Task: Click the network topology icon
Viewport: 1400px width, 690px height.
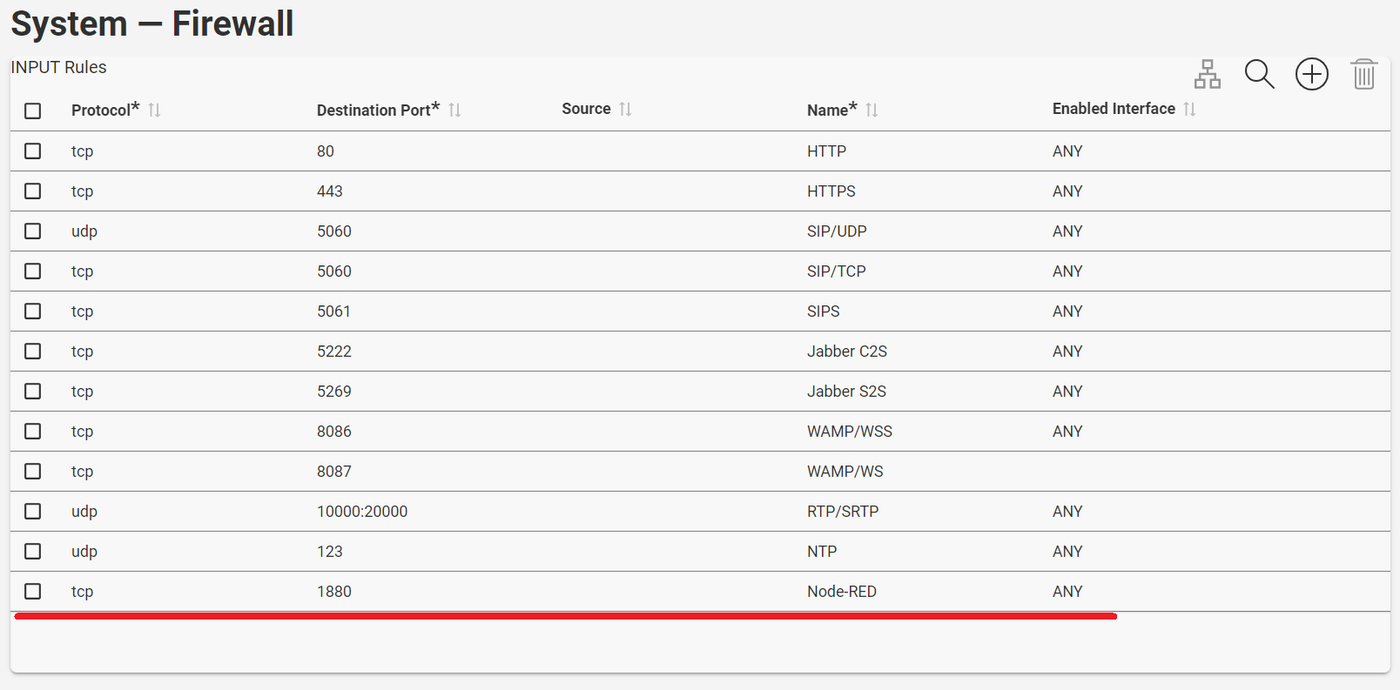Action: (1208, 74)
